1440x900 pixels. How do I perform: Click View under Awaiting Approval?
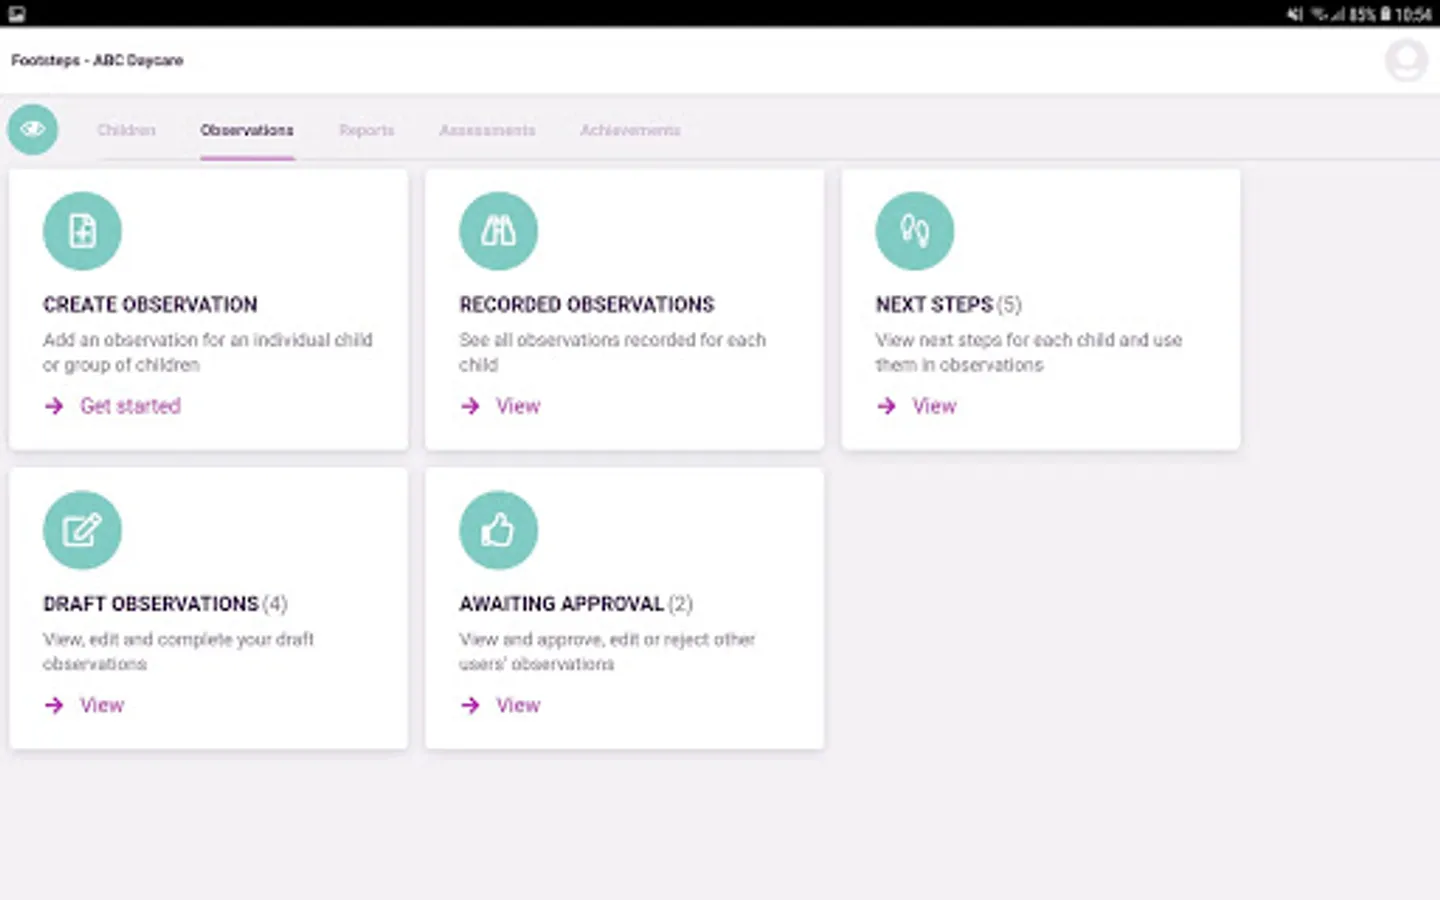click(518, 705)
